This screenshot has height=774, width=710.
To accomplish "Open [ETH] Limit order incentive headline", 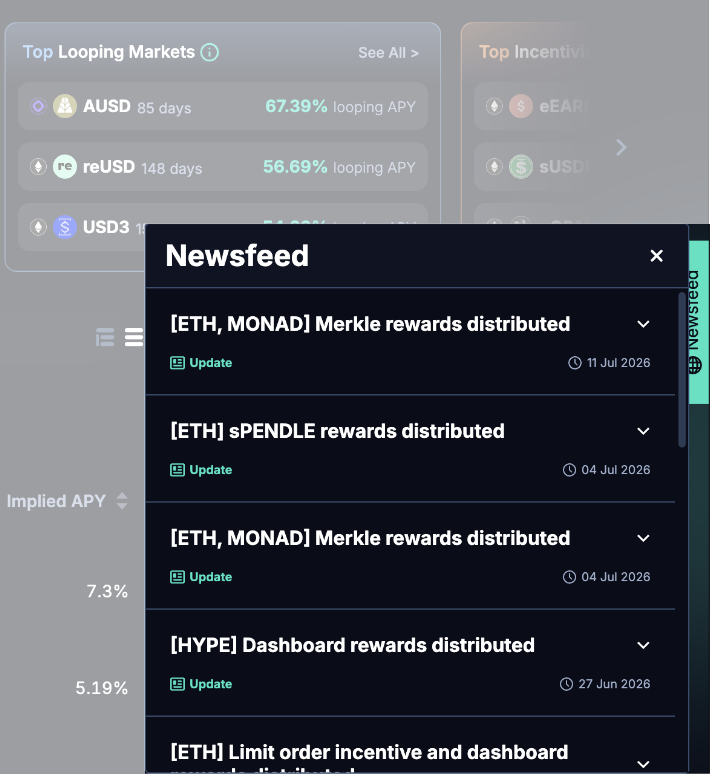I will [x=369, y=758].
